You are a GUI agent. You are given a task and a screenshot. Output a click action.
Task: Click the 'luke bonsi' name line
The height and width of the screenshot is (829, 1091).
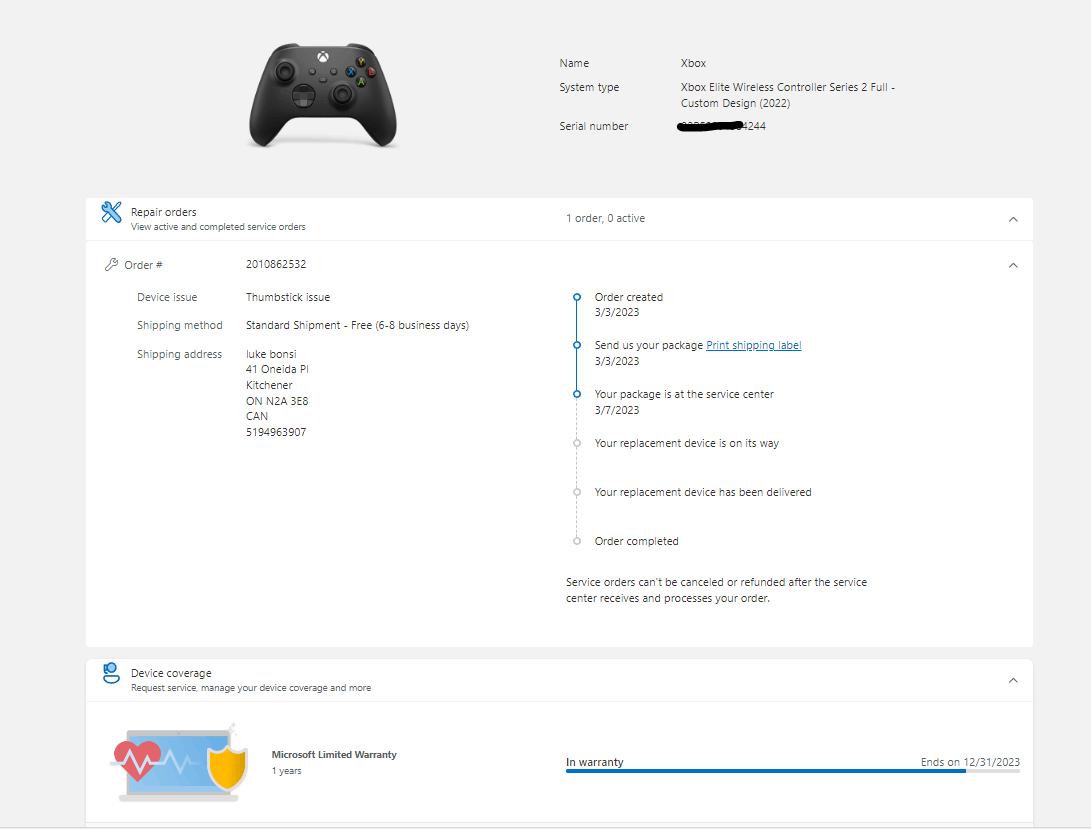[271, 354]
